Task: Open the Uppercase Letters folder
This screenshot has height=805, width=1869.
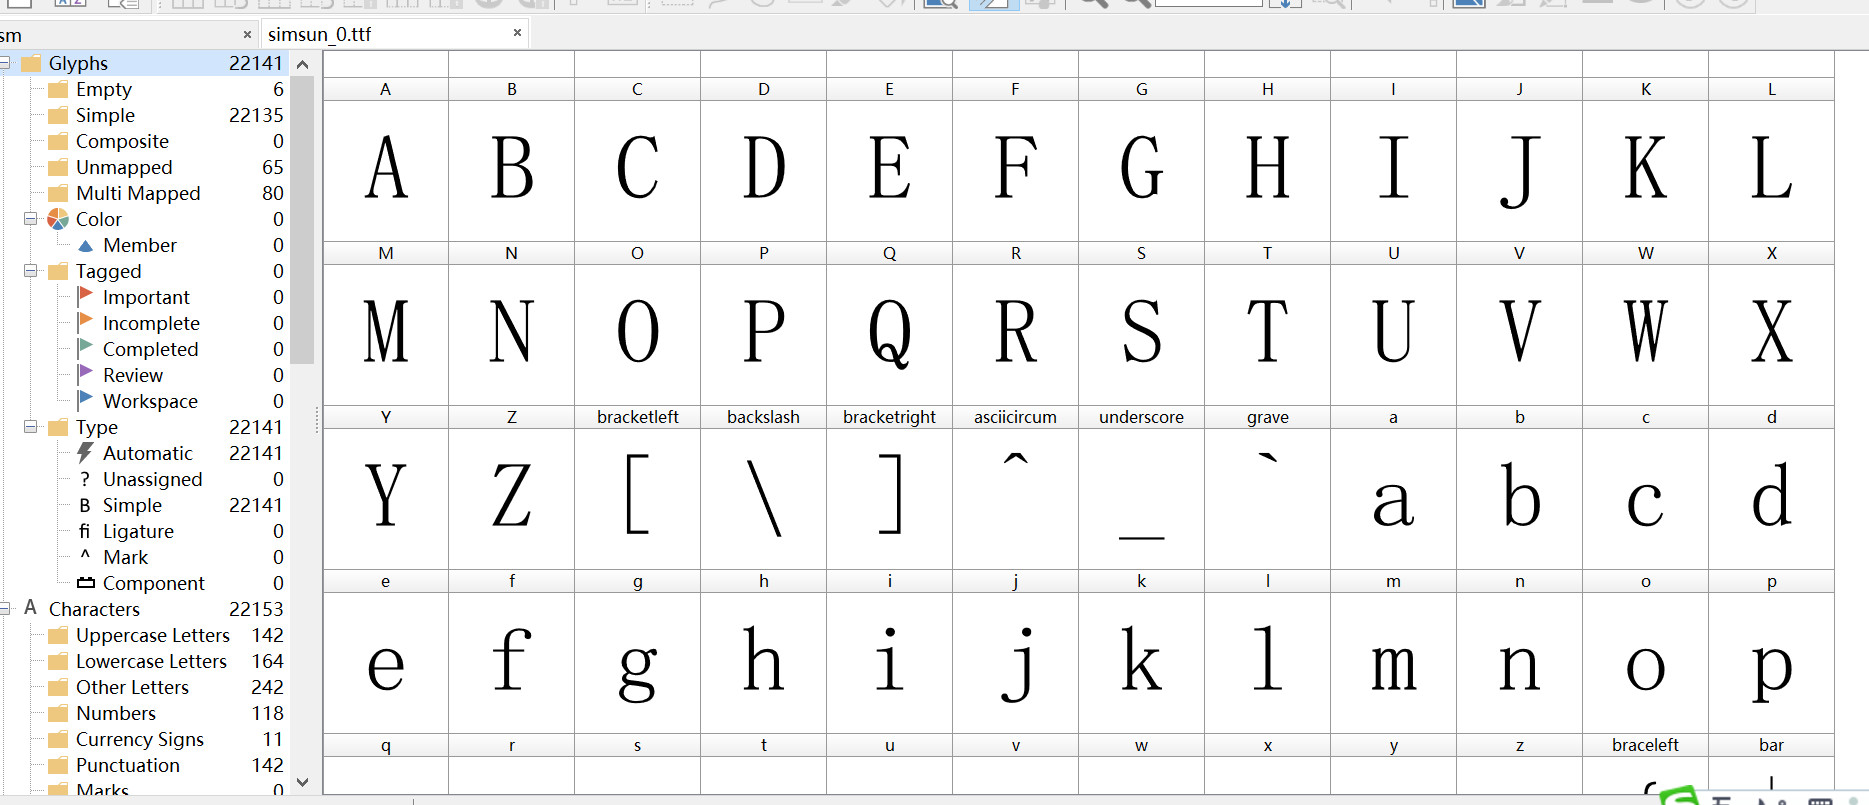Action: [x=152, y=635]
